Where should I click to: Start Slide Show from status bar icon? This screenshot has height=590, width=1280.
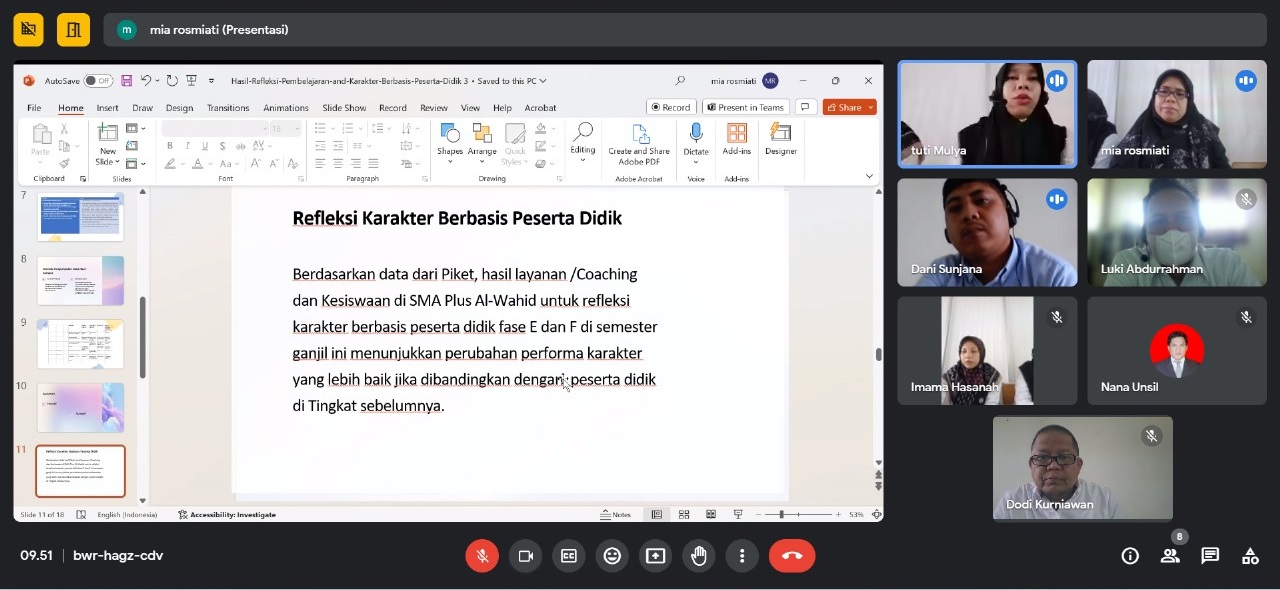click(738, 514)
